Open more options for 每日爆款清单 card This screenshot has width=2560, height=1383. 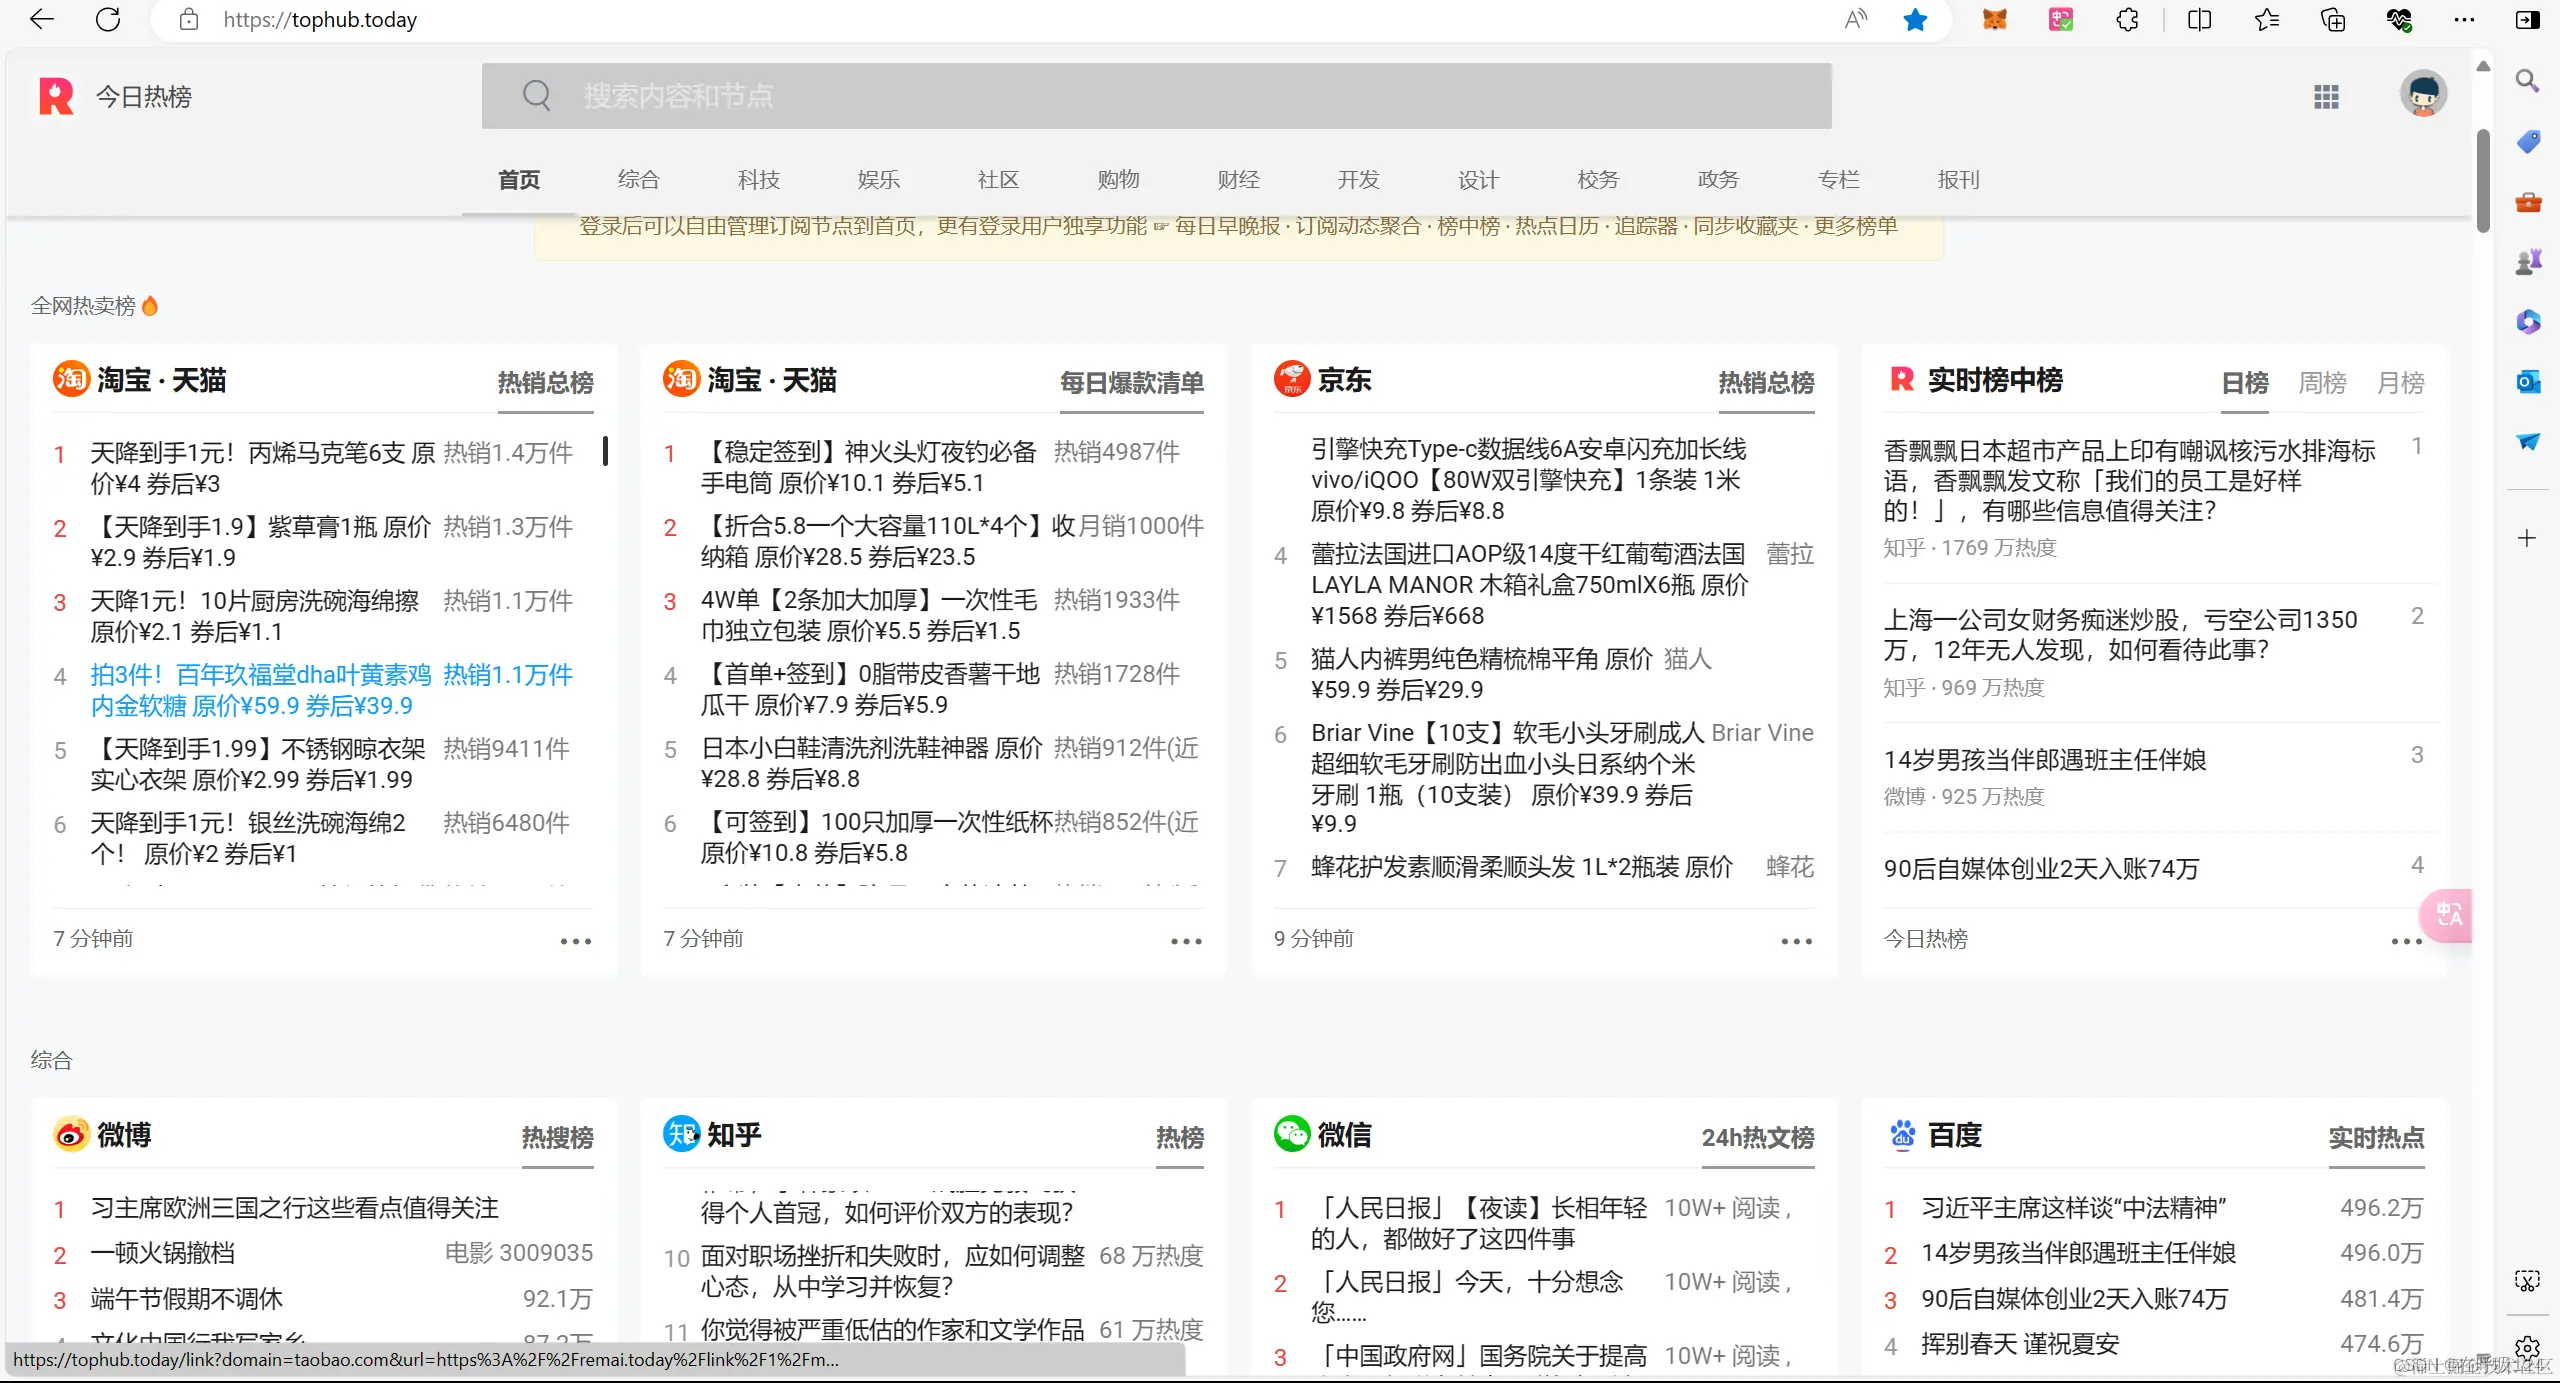pos(1186,941)
